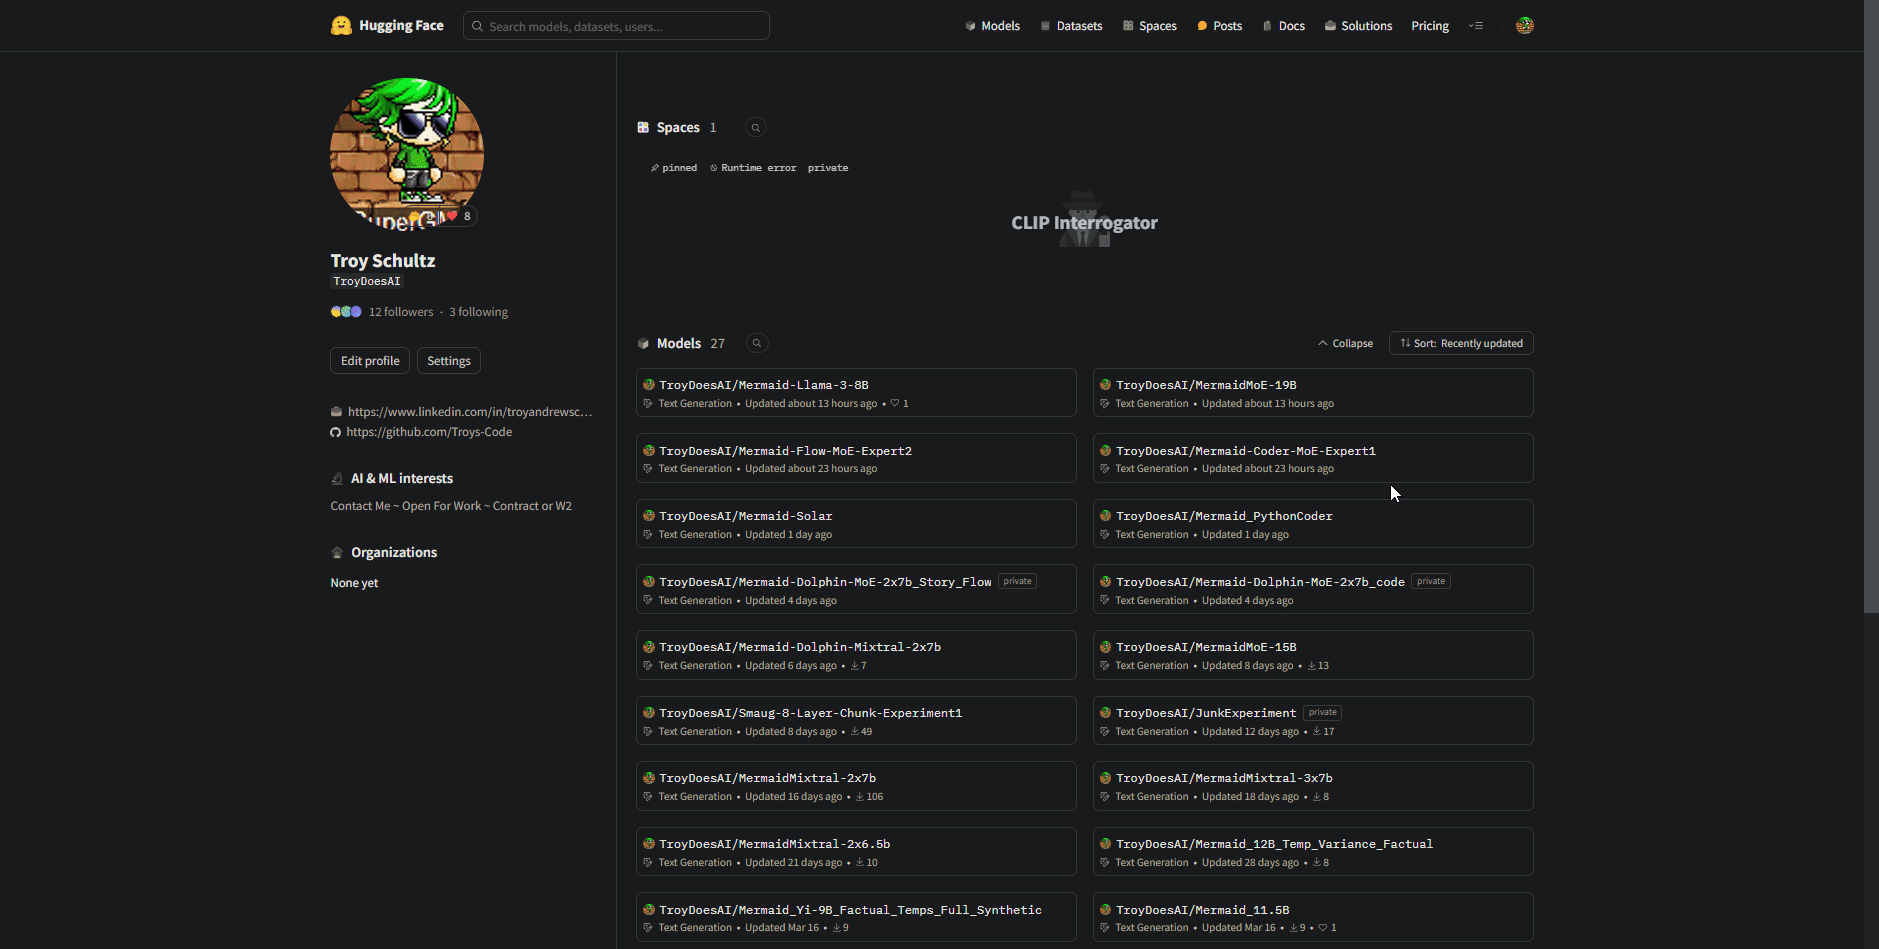This screenshot has height=949, width=1879.
Task: Click the followers avatar group icons
Action: click(346, 312)
